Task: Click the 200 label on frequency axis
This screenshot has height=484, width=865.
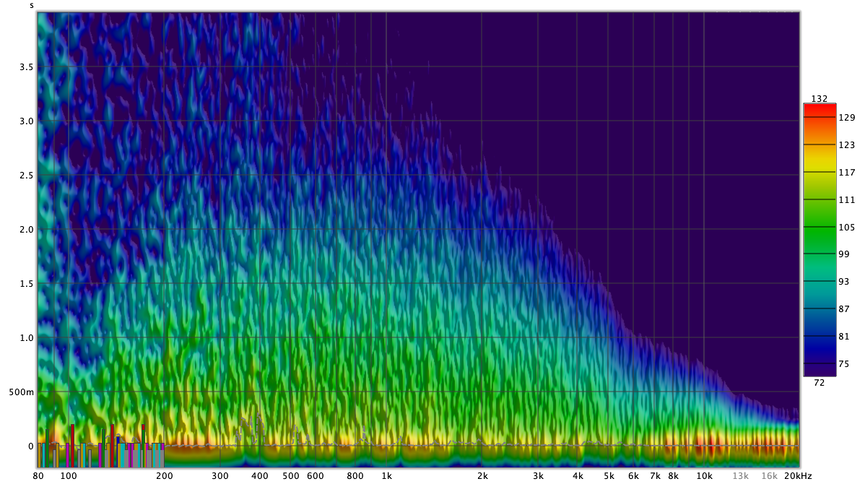Action: (x=164, y=476)
